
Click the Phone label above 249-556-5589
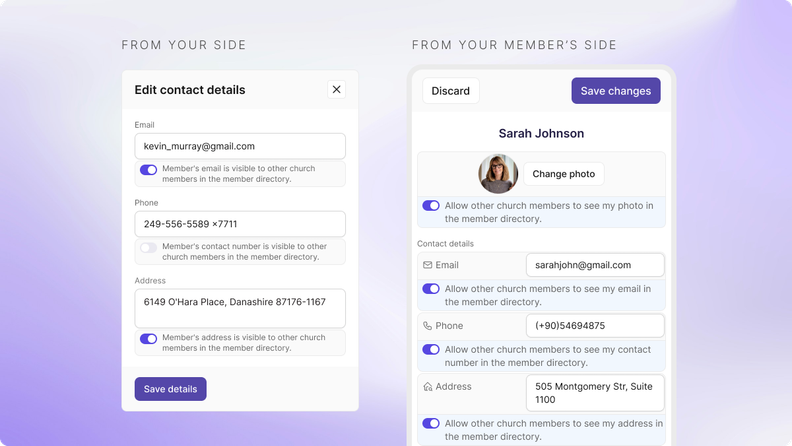point(146,203)
